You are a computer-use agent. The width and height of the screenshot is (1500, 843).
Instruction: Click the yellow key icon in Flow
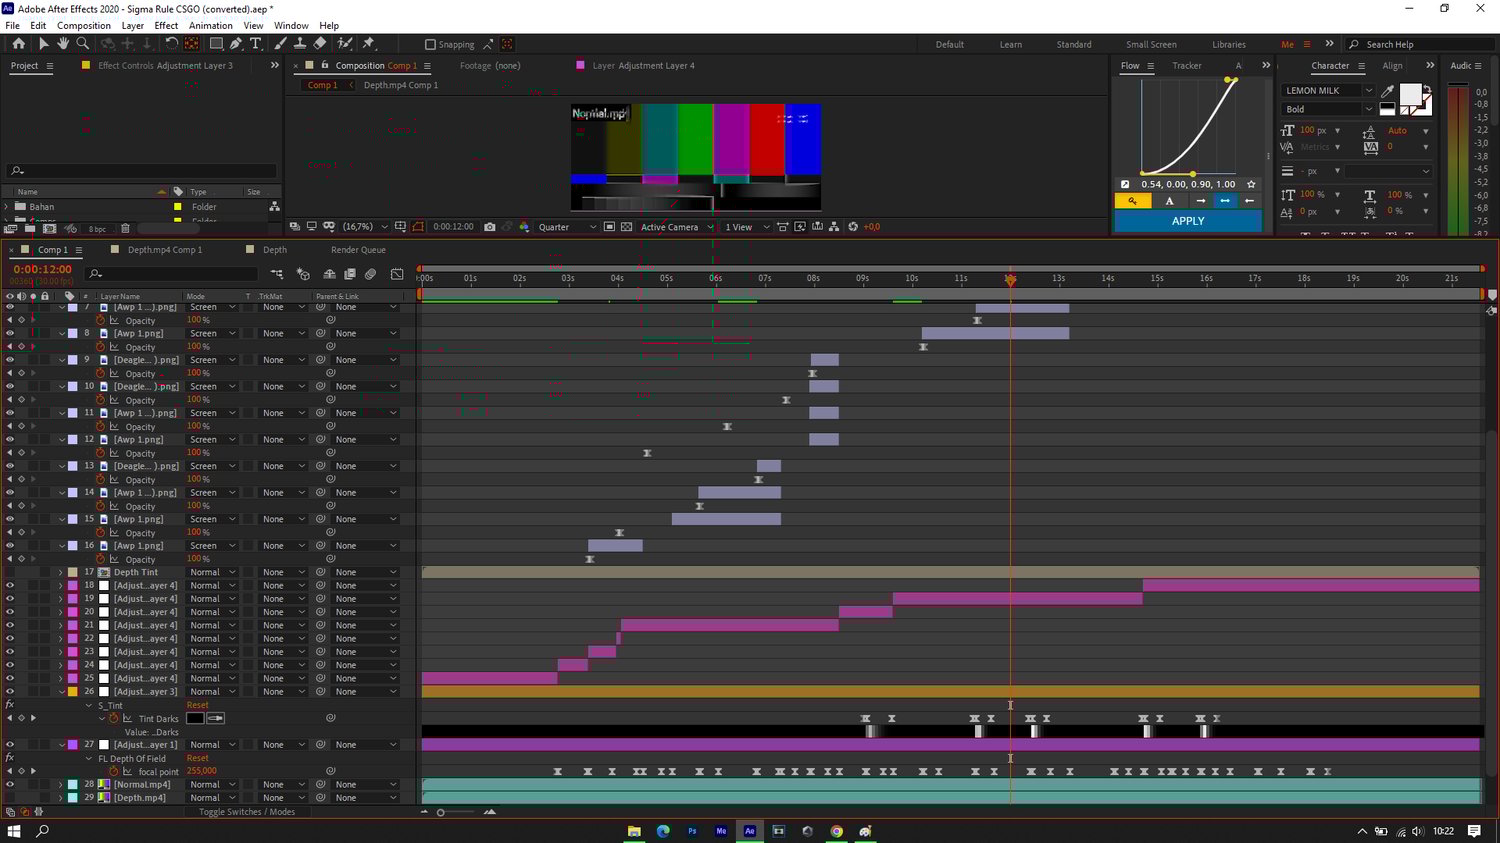click(1132, 201)
